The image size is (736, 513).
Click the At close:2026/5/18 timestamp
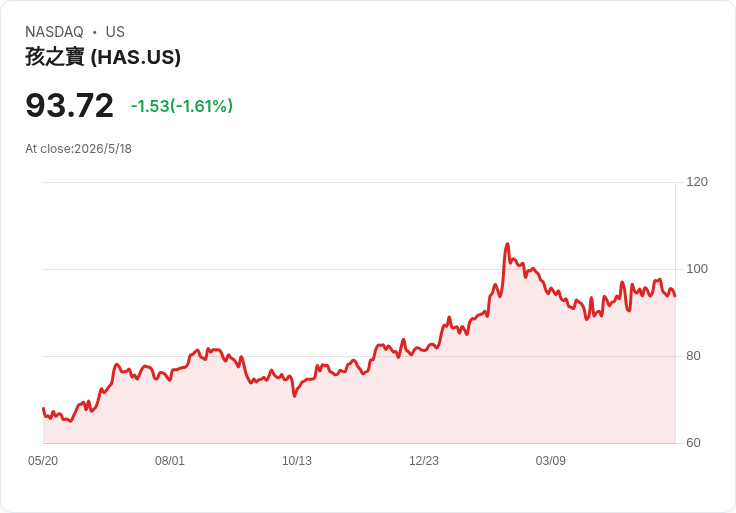point(78,149)
